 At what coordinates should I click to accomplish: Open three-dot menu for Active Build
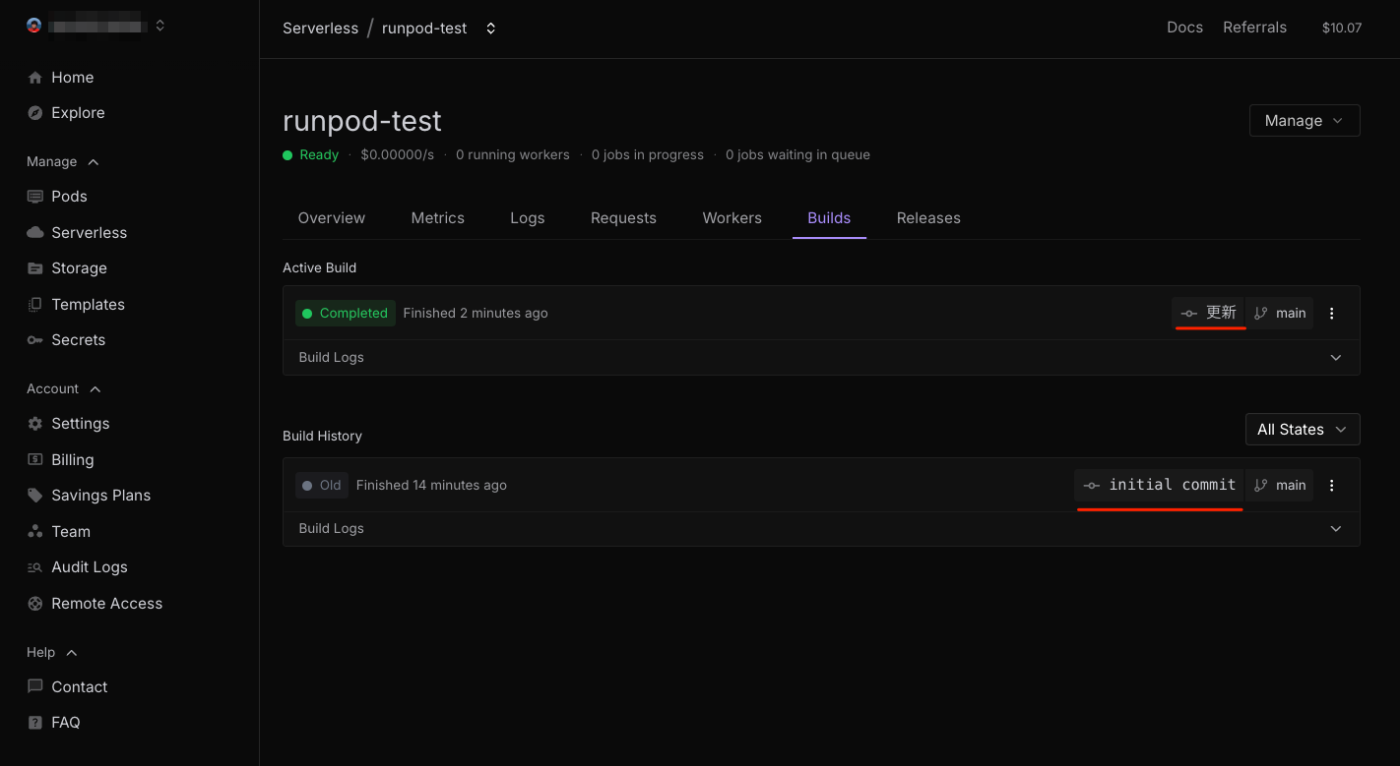click(1331, 313)
